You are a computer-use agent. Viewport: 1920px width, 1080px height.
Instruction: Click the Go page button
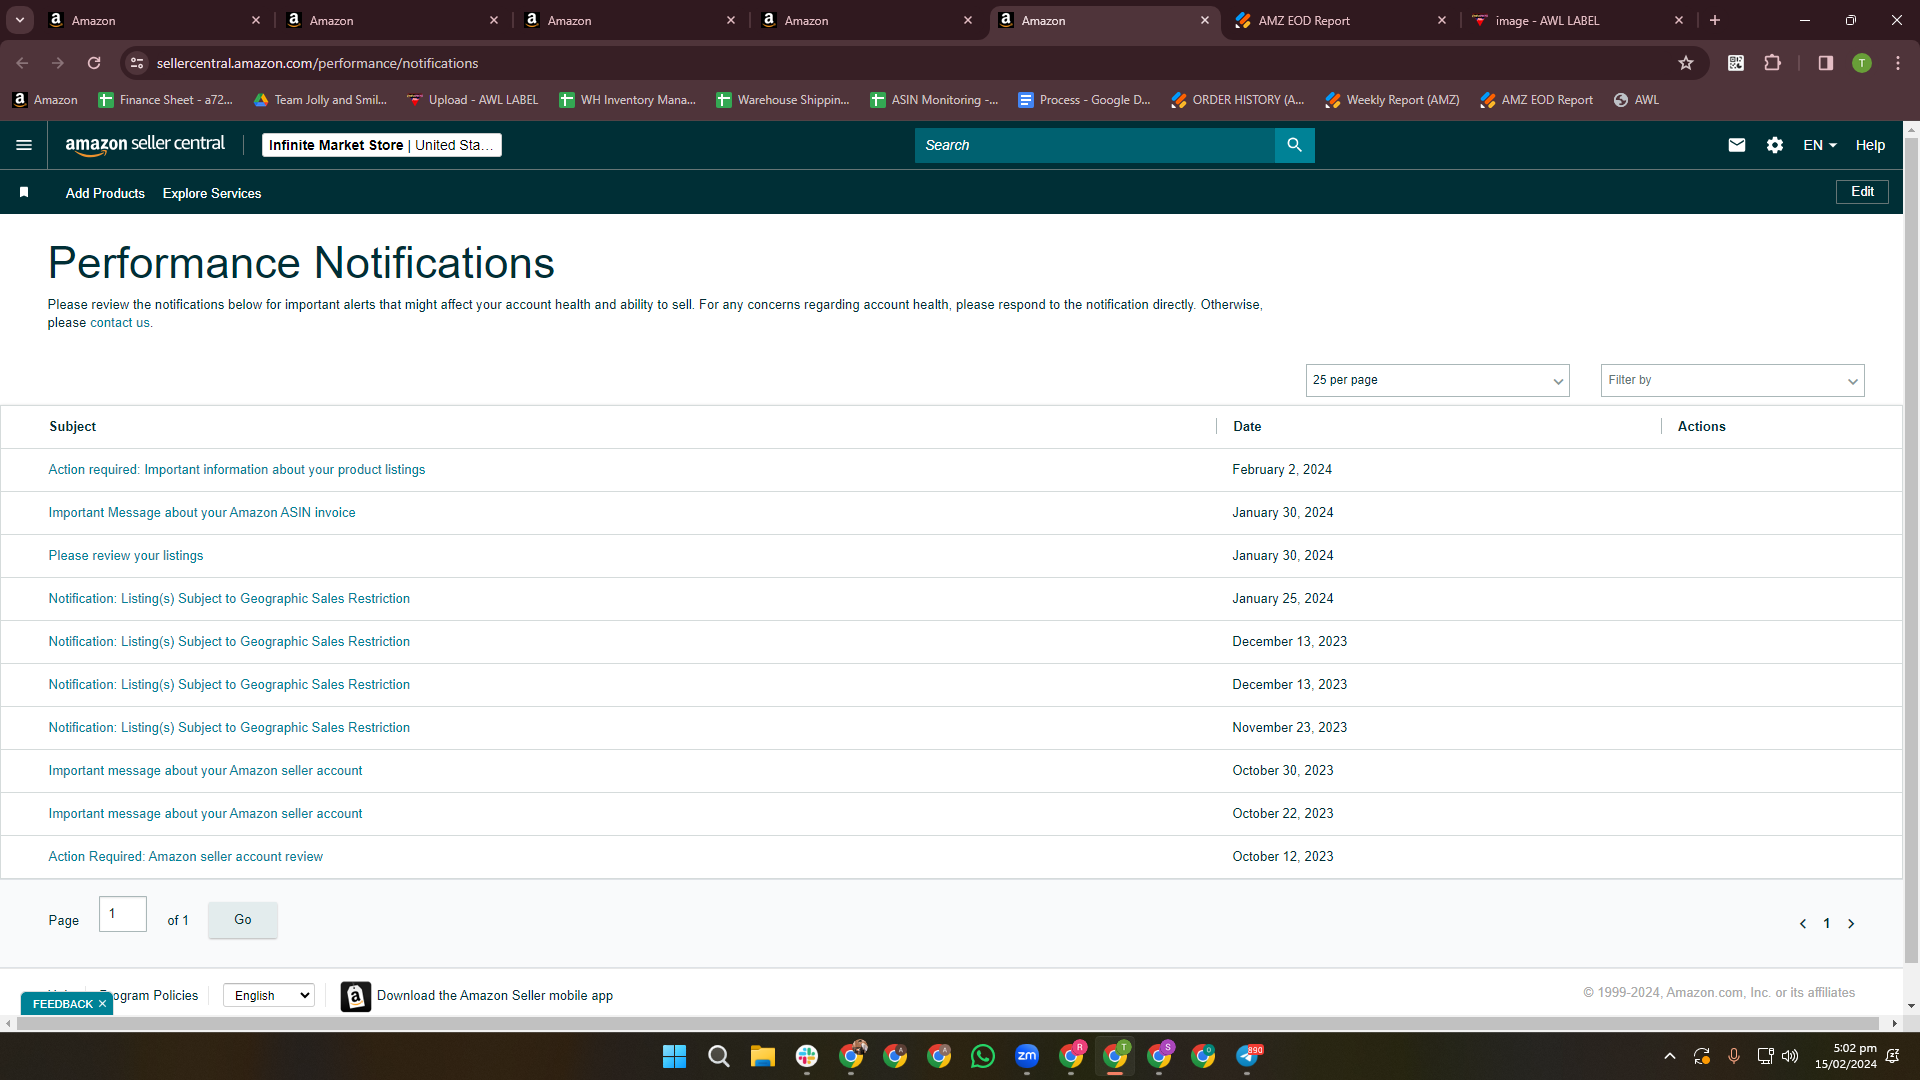(x=243, y=919)
